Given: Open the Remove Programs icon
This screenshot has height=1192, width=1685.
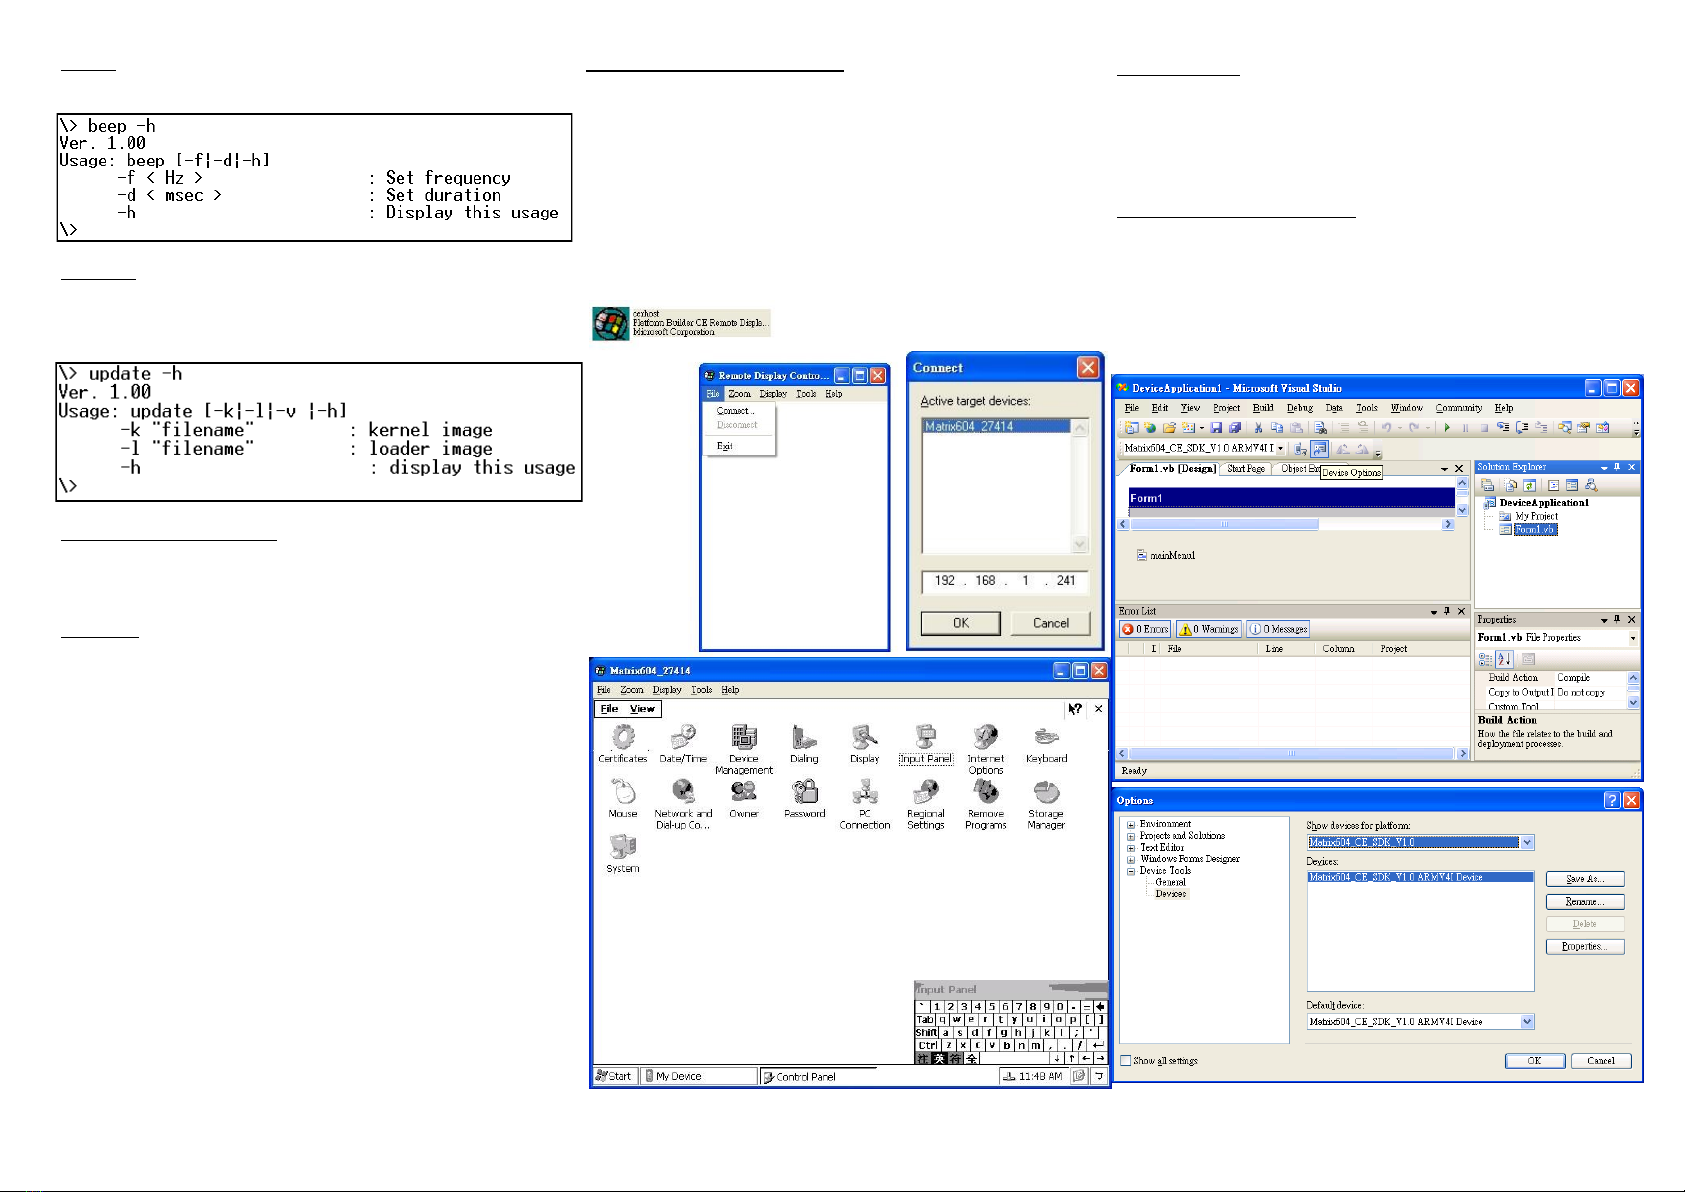Looking at the screenshot, I should point(986,804).
